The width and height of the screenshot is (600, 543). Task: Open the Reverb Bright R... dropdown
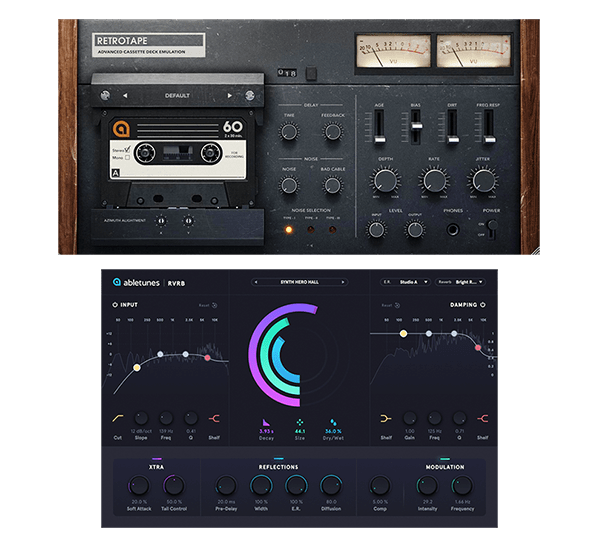pyautogui.click(x=460, y=282)
